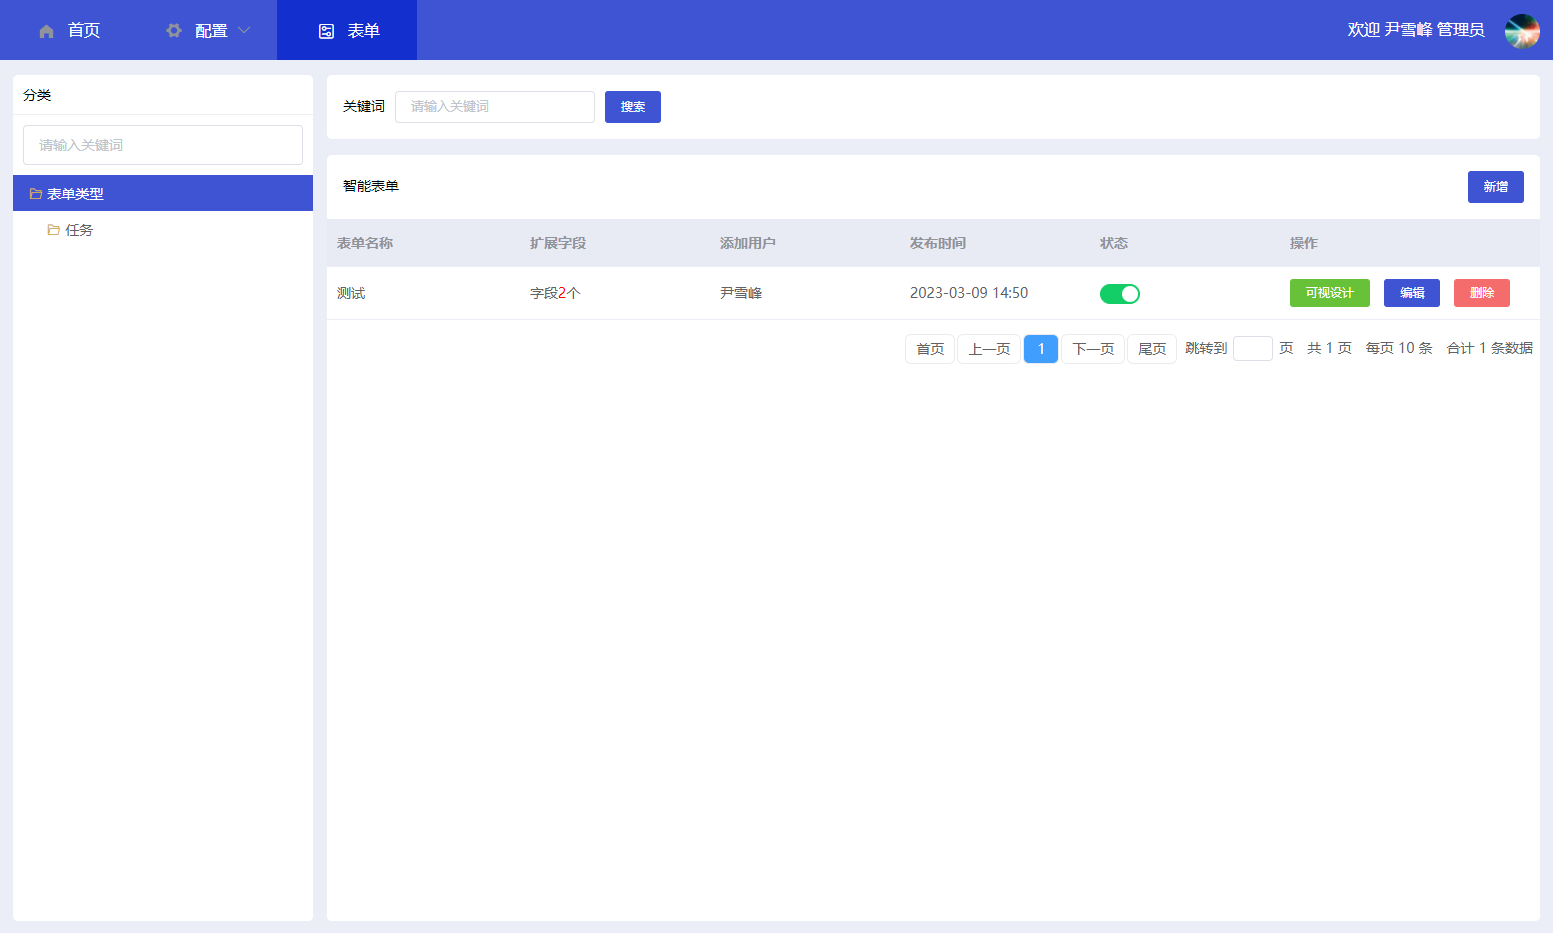Select 表单类型 tree node
1553x933 pixels.
pyautogui.click(x=76, y=194)
